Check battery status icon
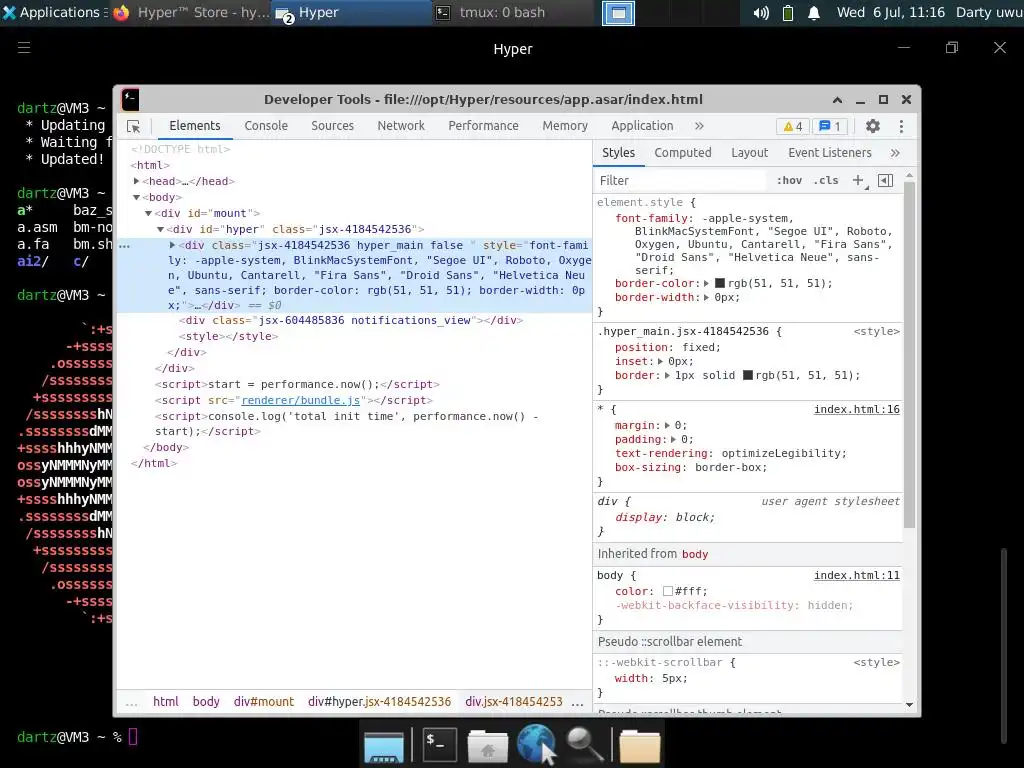The width and height of the screenshot is (1024, 768). 788,13
